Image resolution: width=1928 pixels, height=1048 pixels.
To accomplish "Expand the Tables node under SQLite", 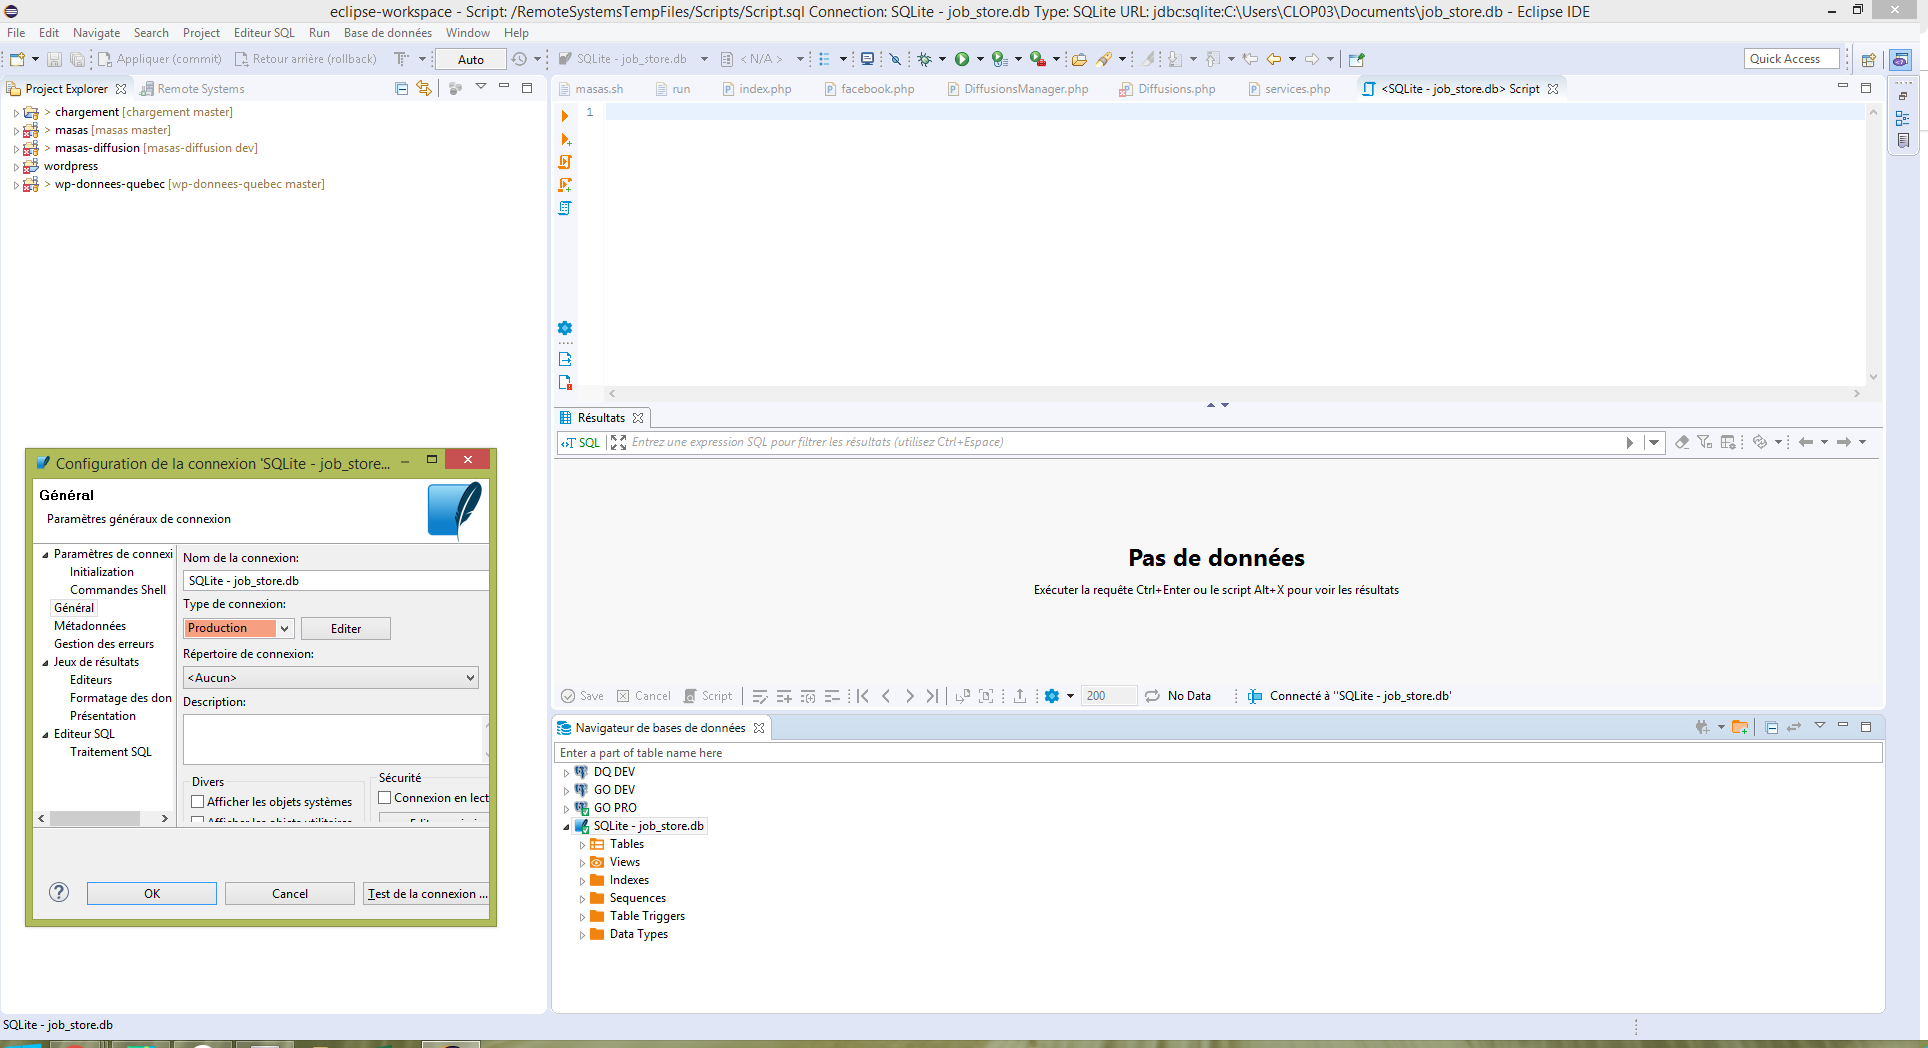I will [x=582, y=845].
